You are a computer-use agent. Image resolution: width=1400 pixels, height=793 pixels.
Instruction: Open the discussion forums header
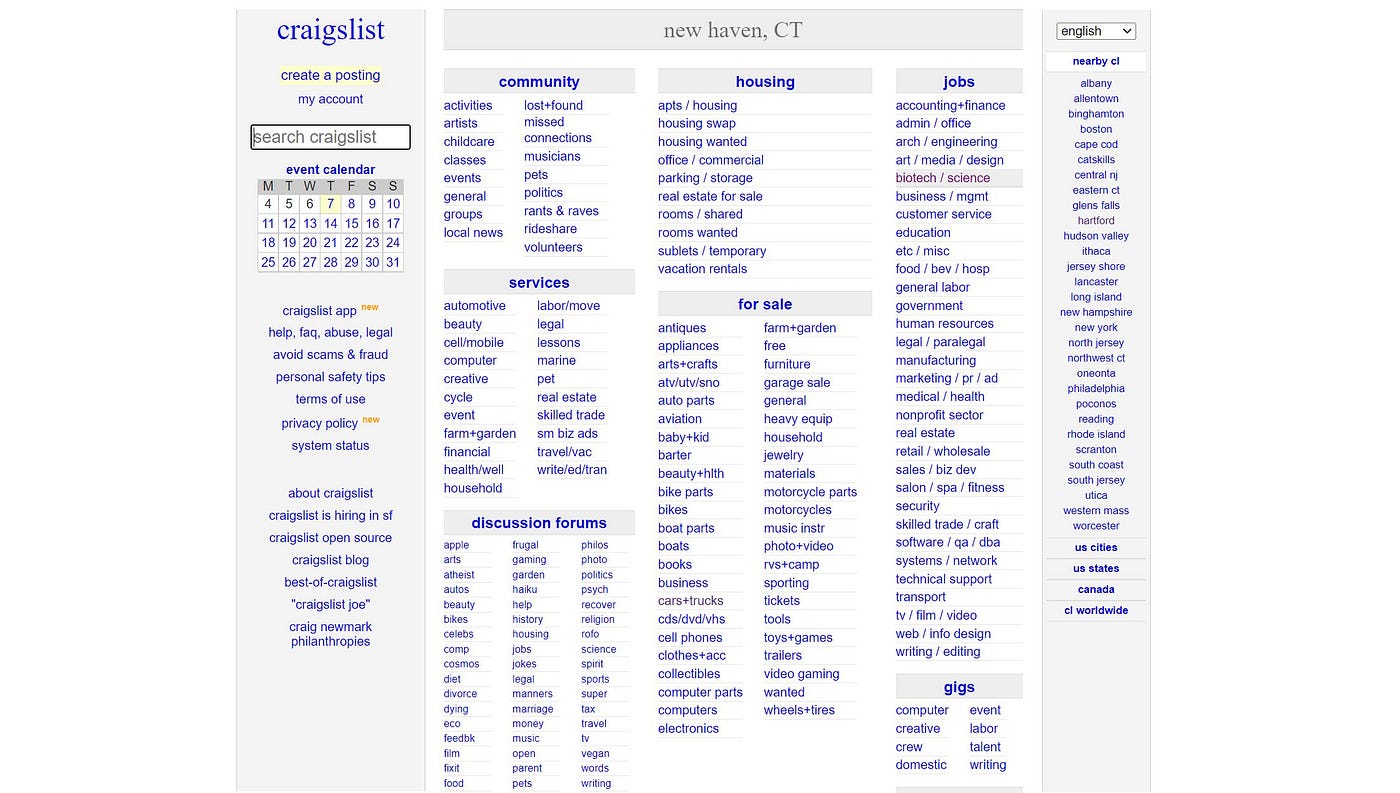pos(539,523)
